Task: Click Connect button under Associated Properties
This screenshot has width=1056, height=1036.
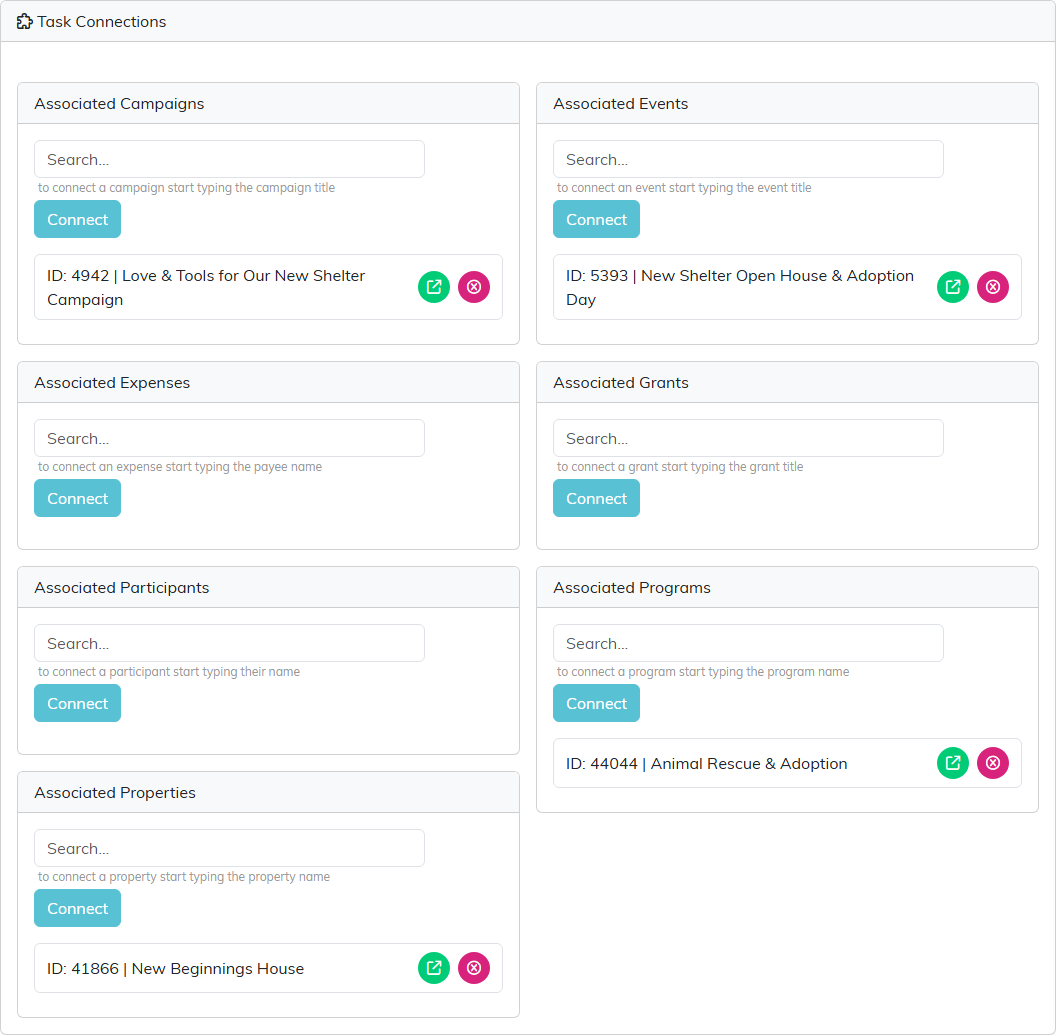Action: click(x=77, y=908)
